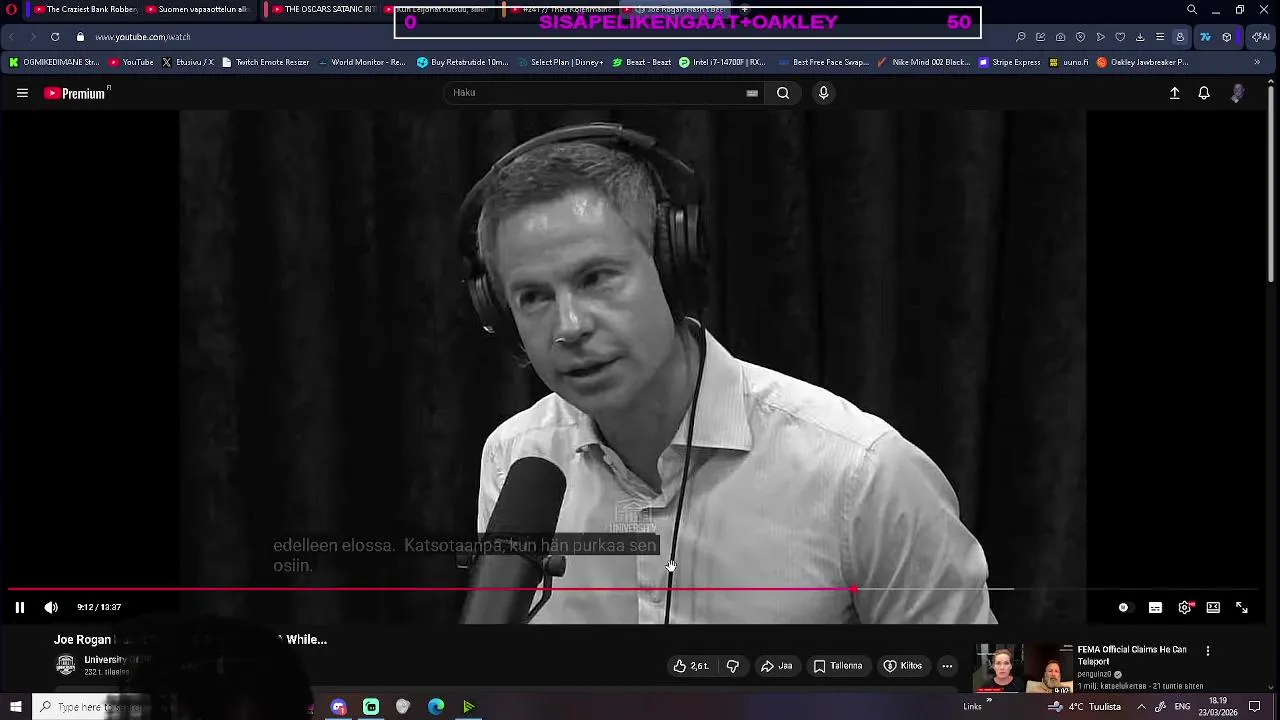
Task: Open the World Monitor bookmark
Action: [x=361, y=62]
